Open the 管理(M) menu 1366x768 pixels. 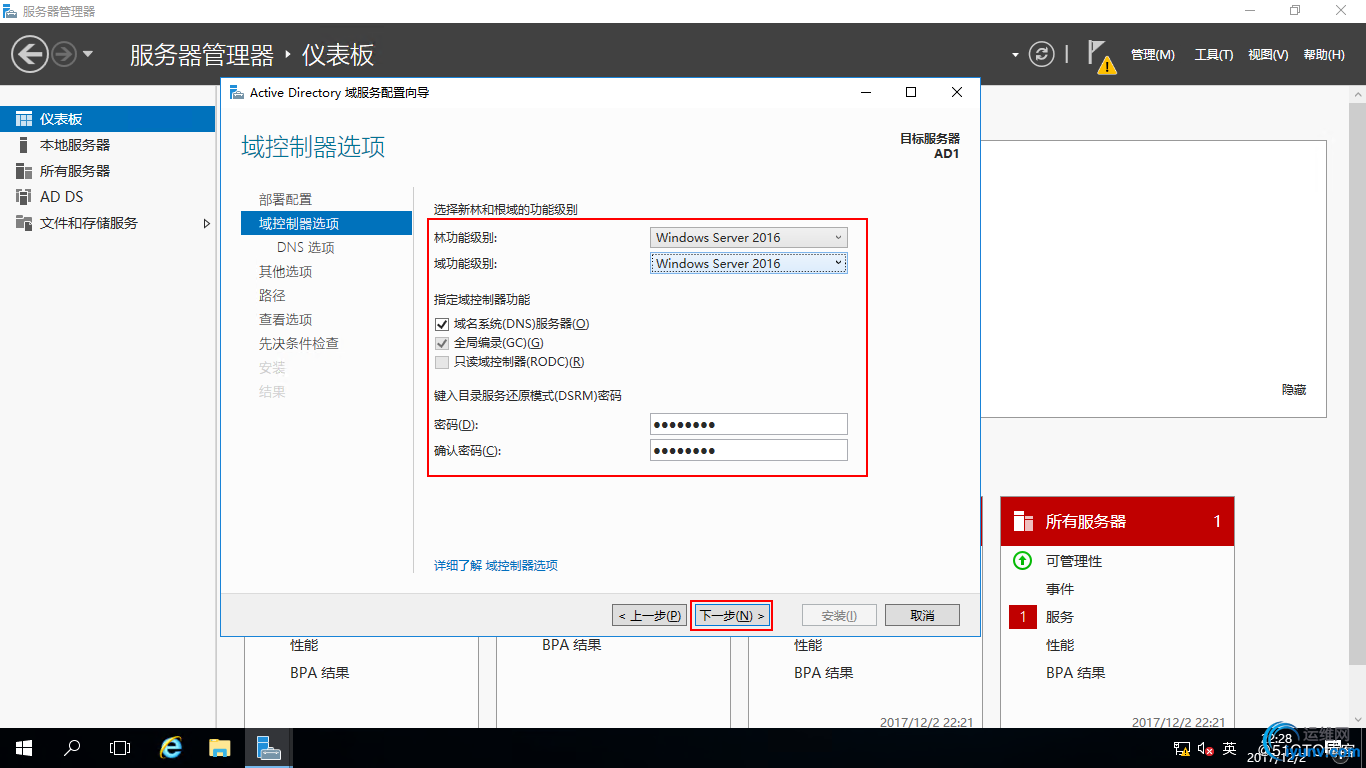[1153, 55]
